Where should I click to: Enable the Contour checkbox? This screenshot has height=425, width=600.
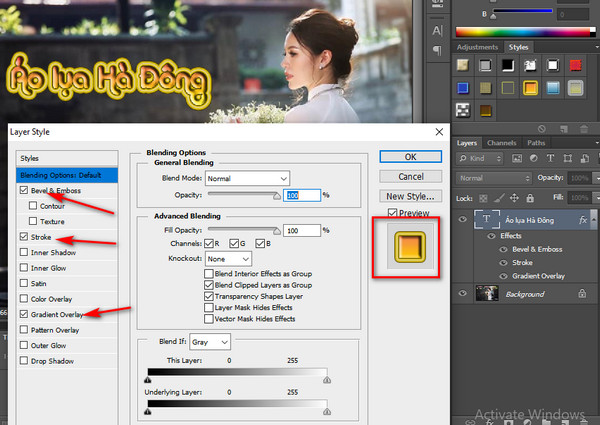coord(33,206)
